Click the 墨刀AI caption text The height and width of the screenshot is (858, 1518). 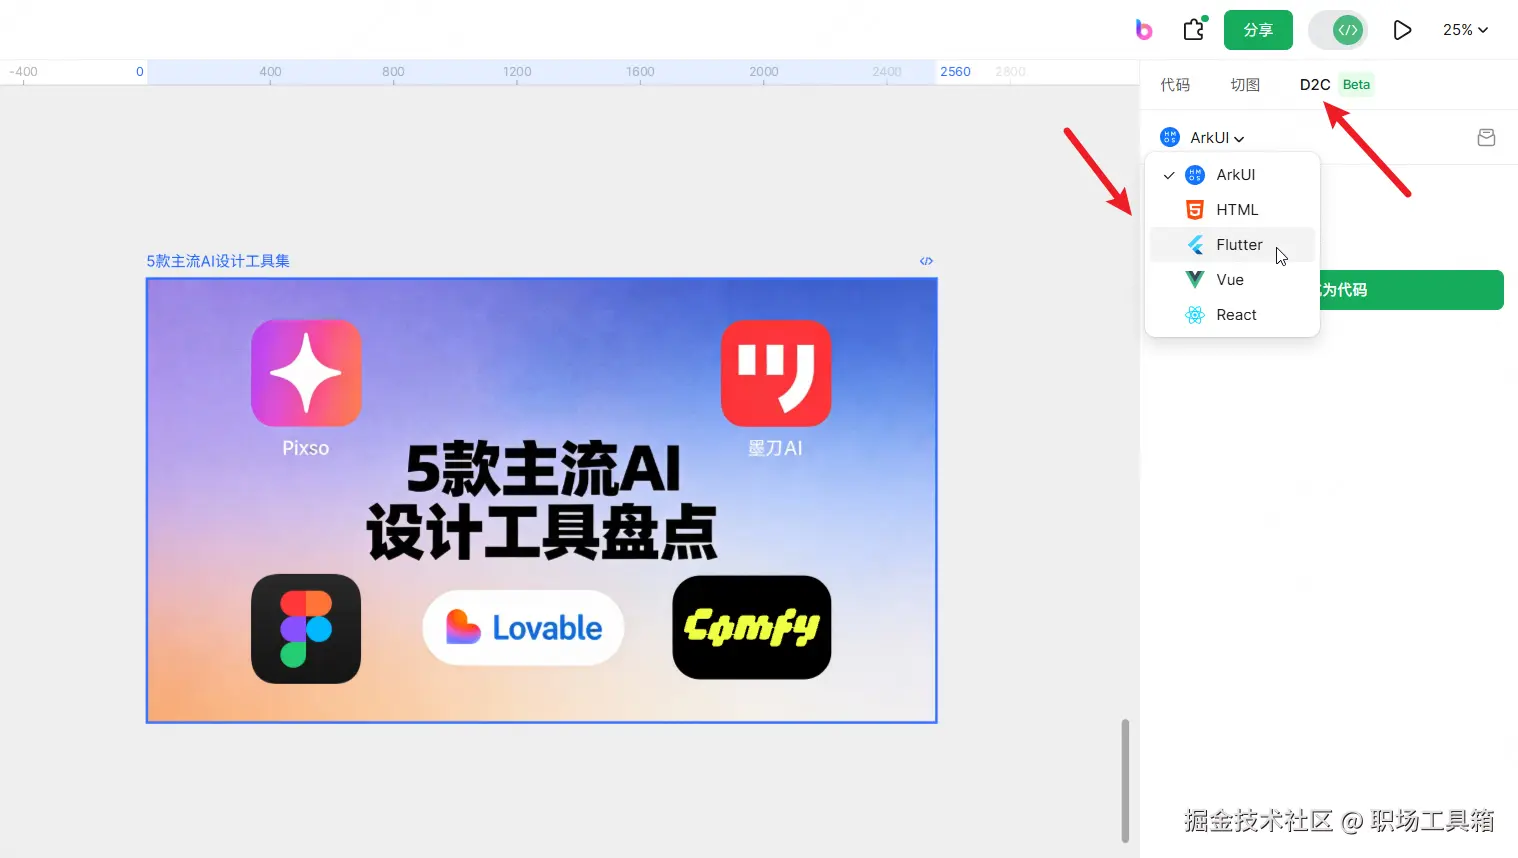tap(776, 448)
